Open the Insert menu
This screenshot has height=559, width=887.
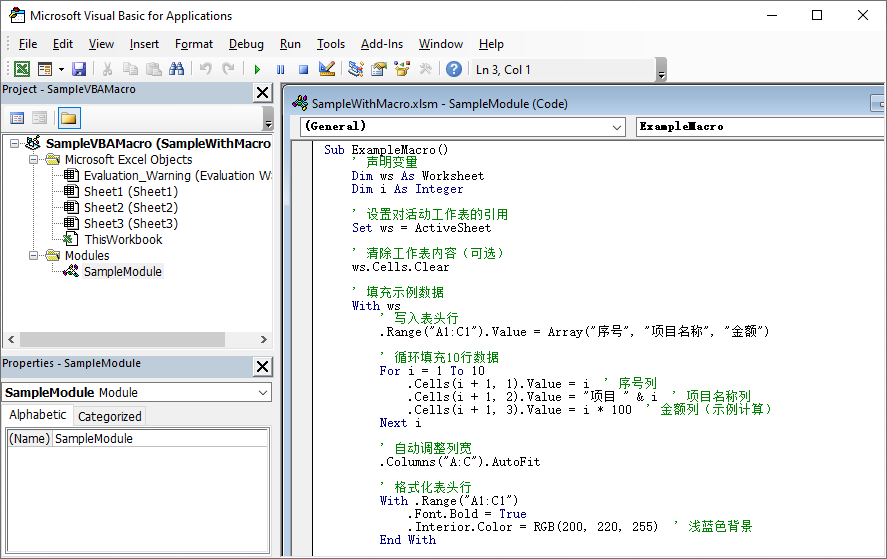click(x=144, y=44)
